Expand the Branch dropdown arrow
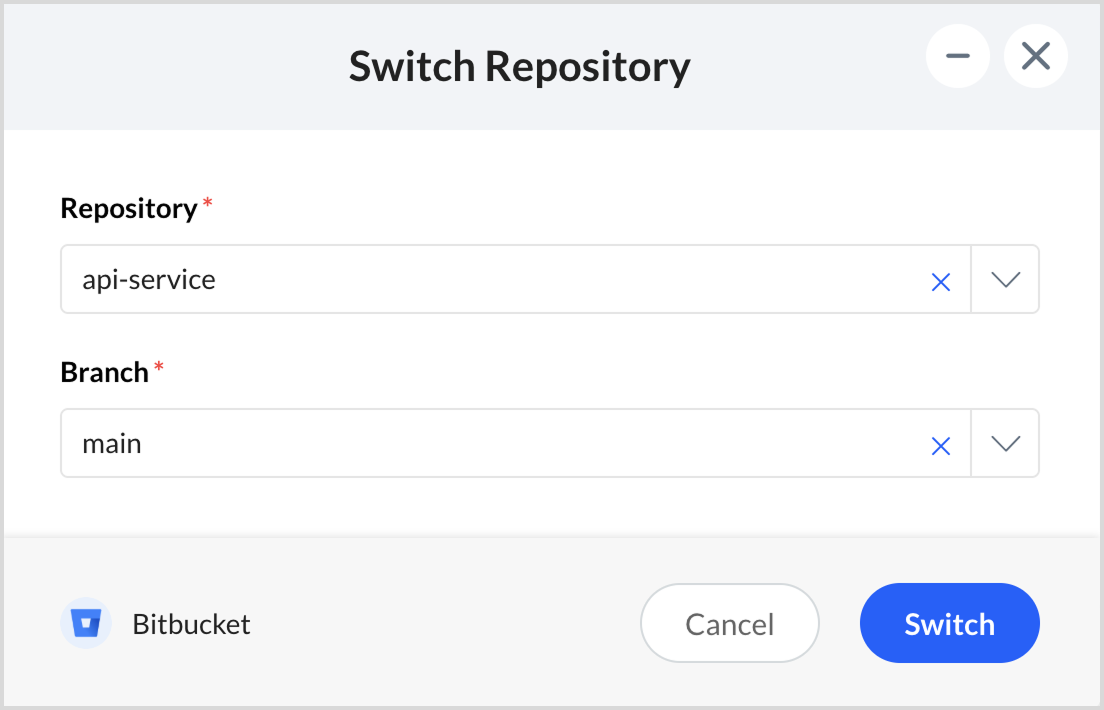Screen dimensions: 1104x710 point(1005,444)
